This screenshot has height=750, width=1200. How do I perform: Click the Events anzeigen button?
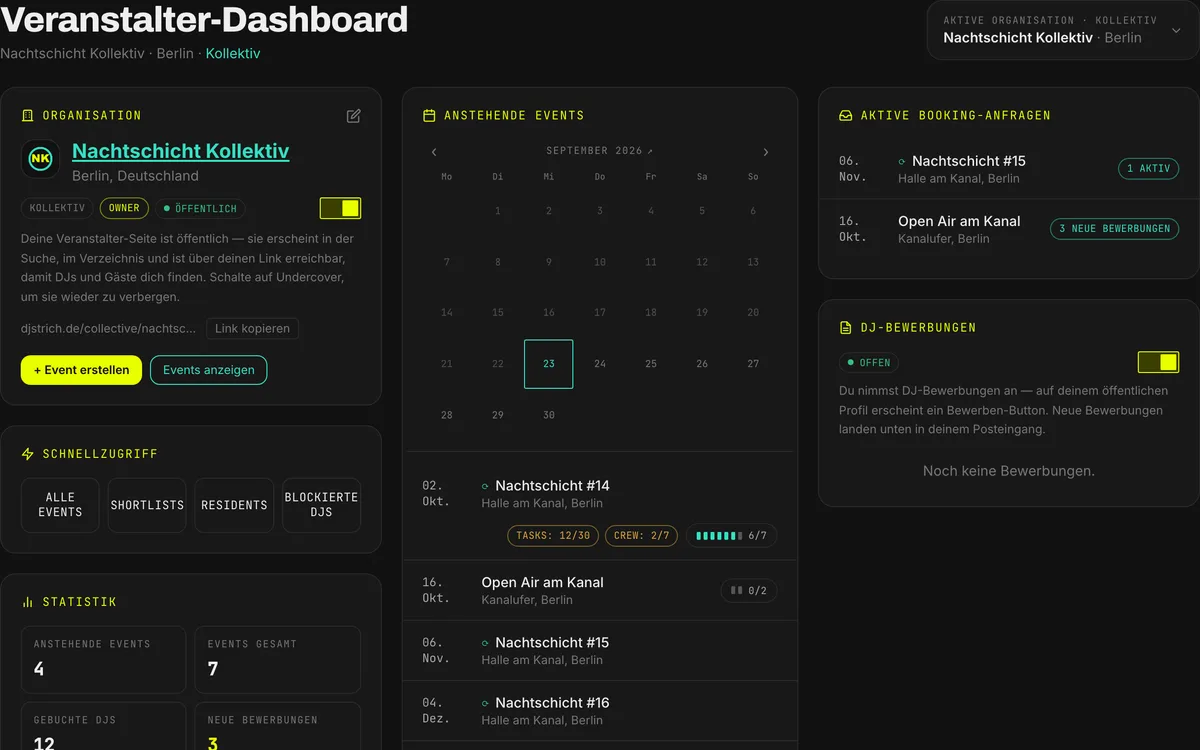208,370
